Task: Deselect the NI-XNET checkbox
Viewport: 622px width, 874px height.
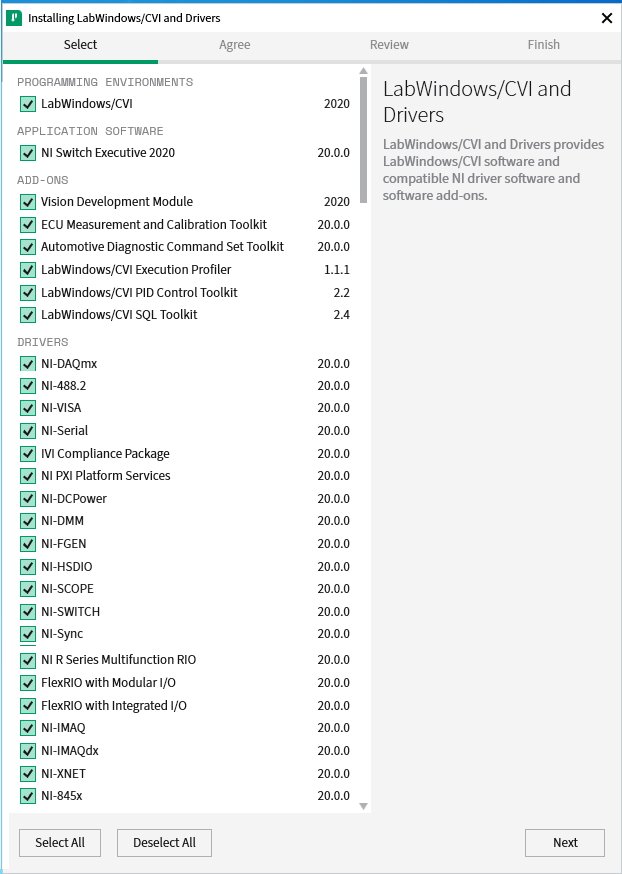Action: coord(27,774)
